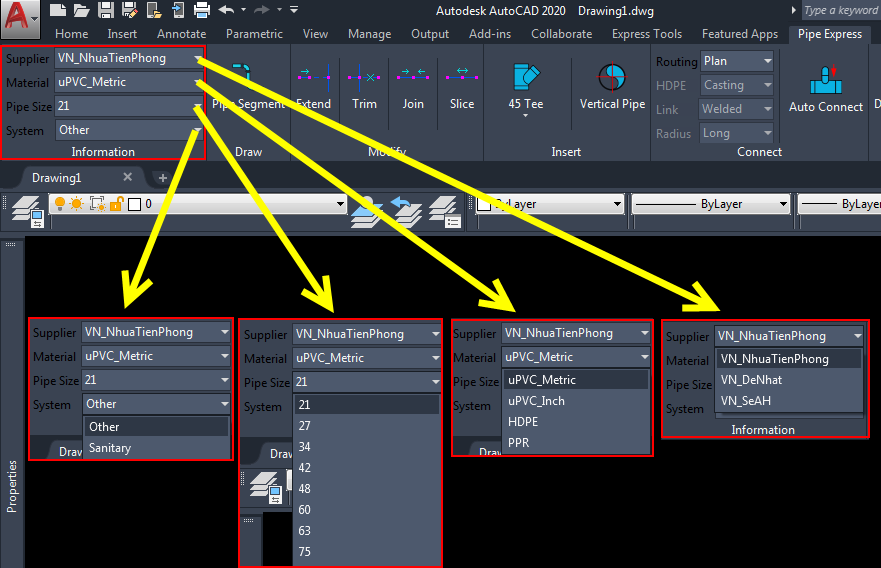Toggle freeze sun icon for layer 0
Viewport: 881px width, 568px height.
77,203
